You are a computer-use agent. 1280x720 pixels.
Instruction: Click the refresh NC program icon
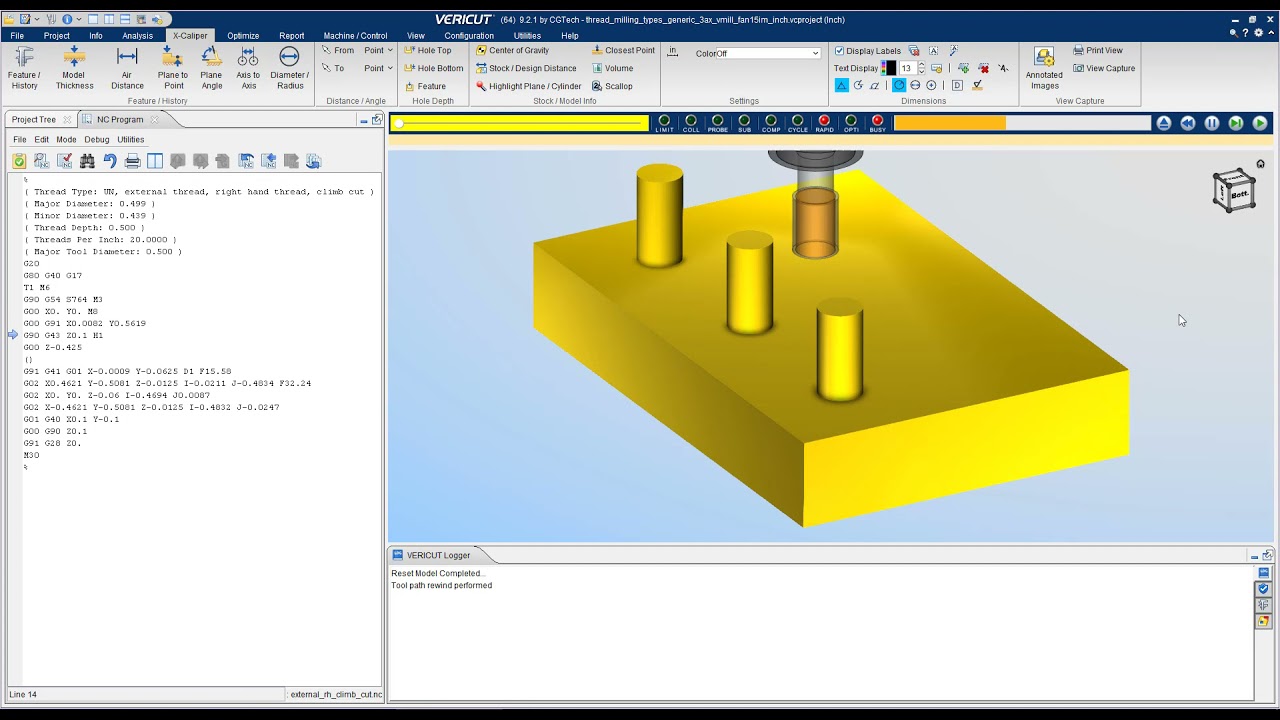(x=313, y=161)
